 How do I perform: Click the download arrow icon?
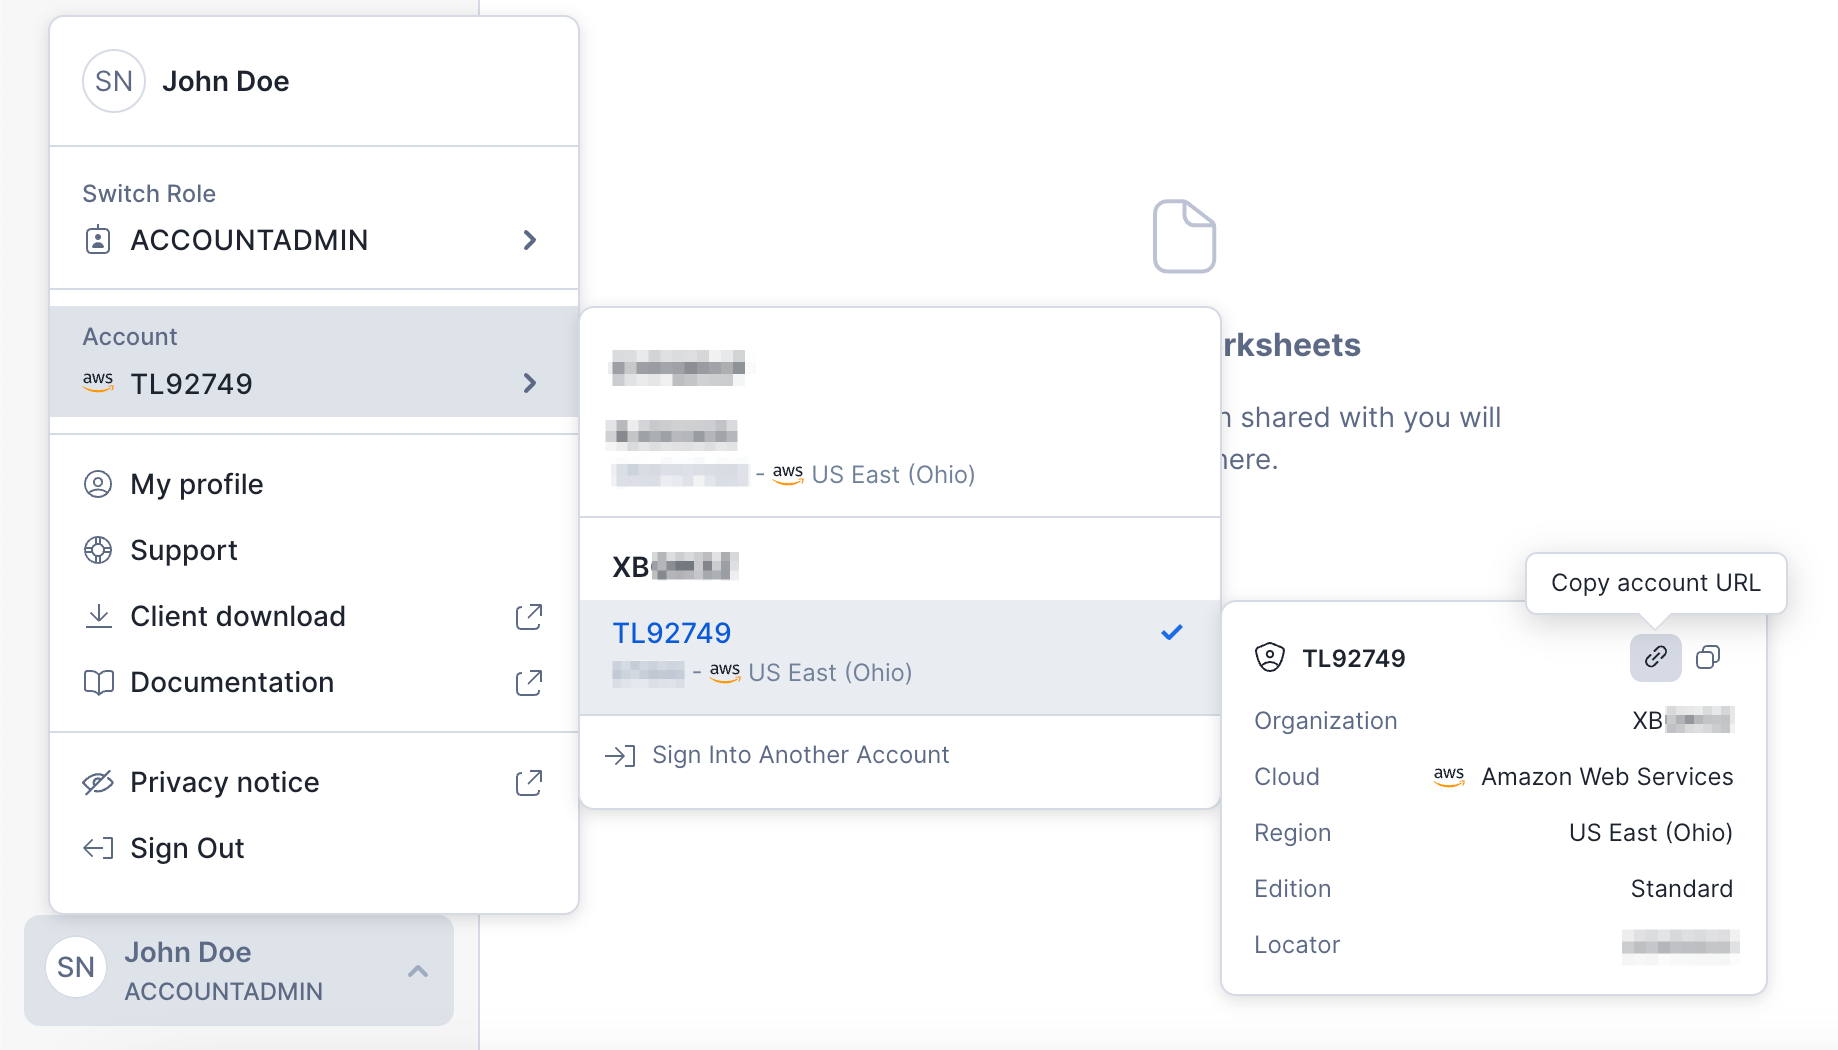click(98, 616)
